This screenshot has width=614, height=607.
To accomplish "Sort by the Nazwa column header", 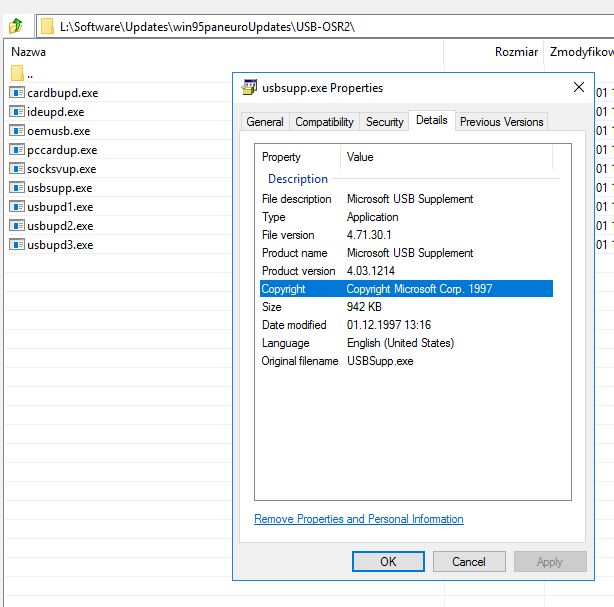I will (223, 52).
